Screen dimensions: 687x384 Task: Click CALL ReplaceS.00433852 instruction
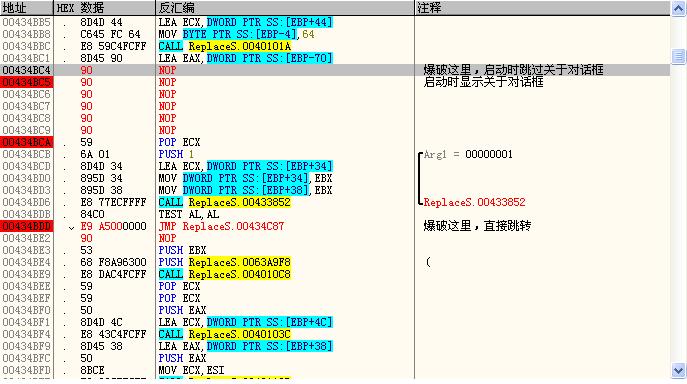(x=224, y=202)
